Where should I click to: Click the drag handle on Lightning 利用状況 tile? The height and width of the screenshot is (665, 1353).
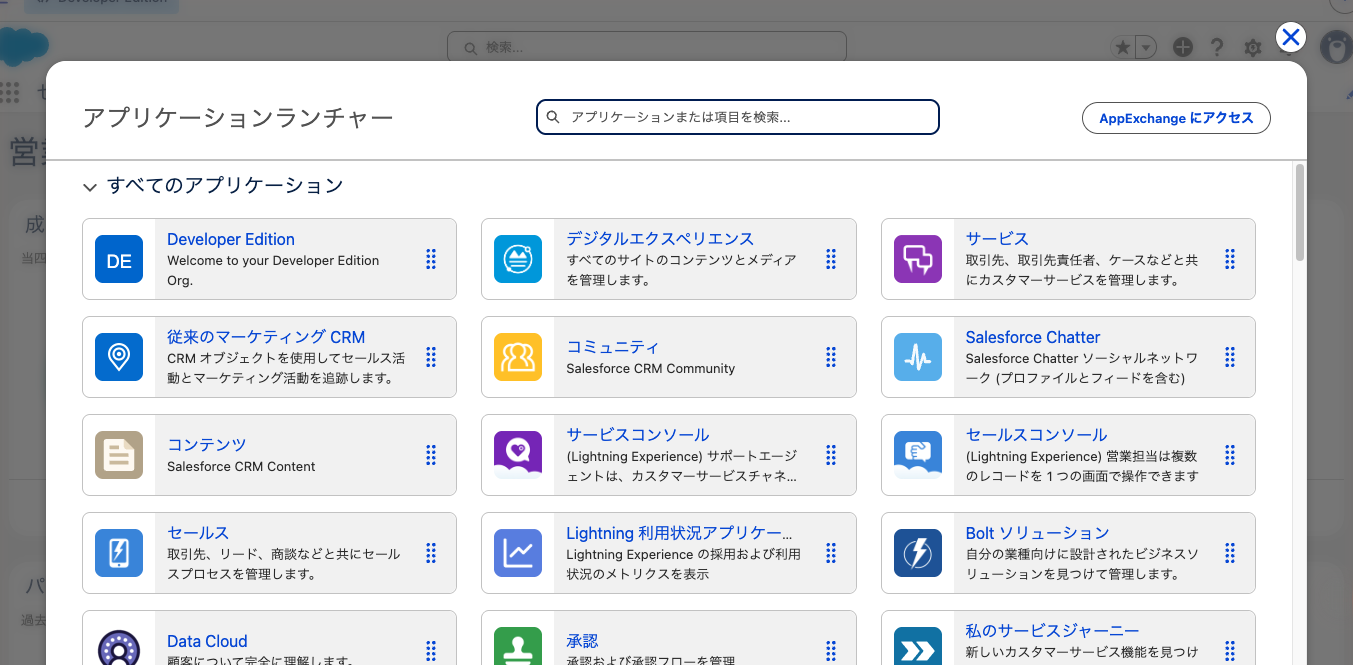point(831,553)
